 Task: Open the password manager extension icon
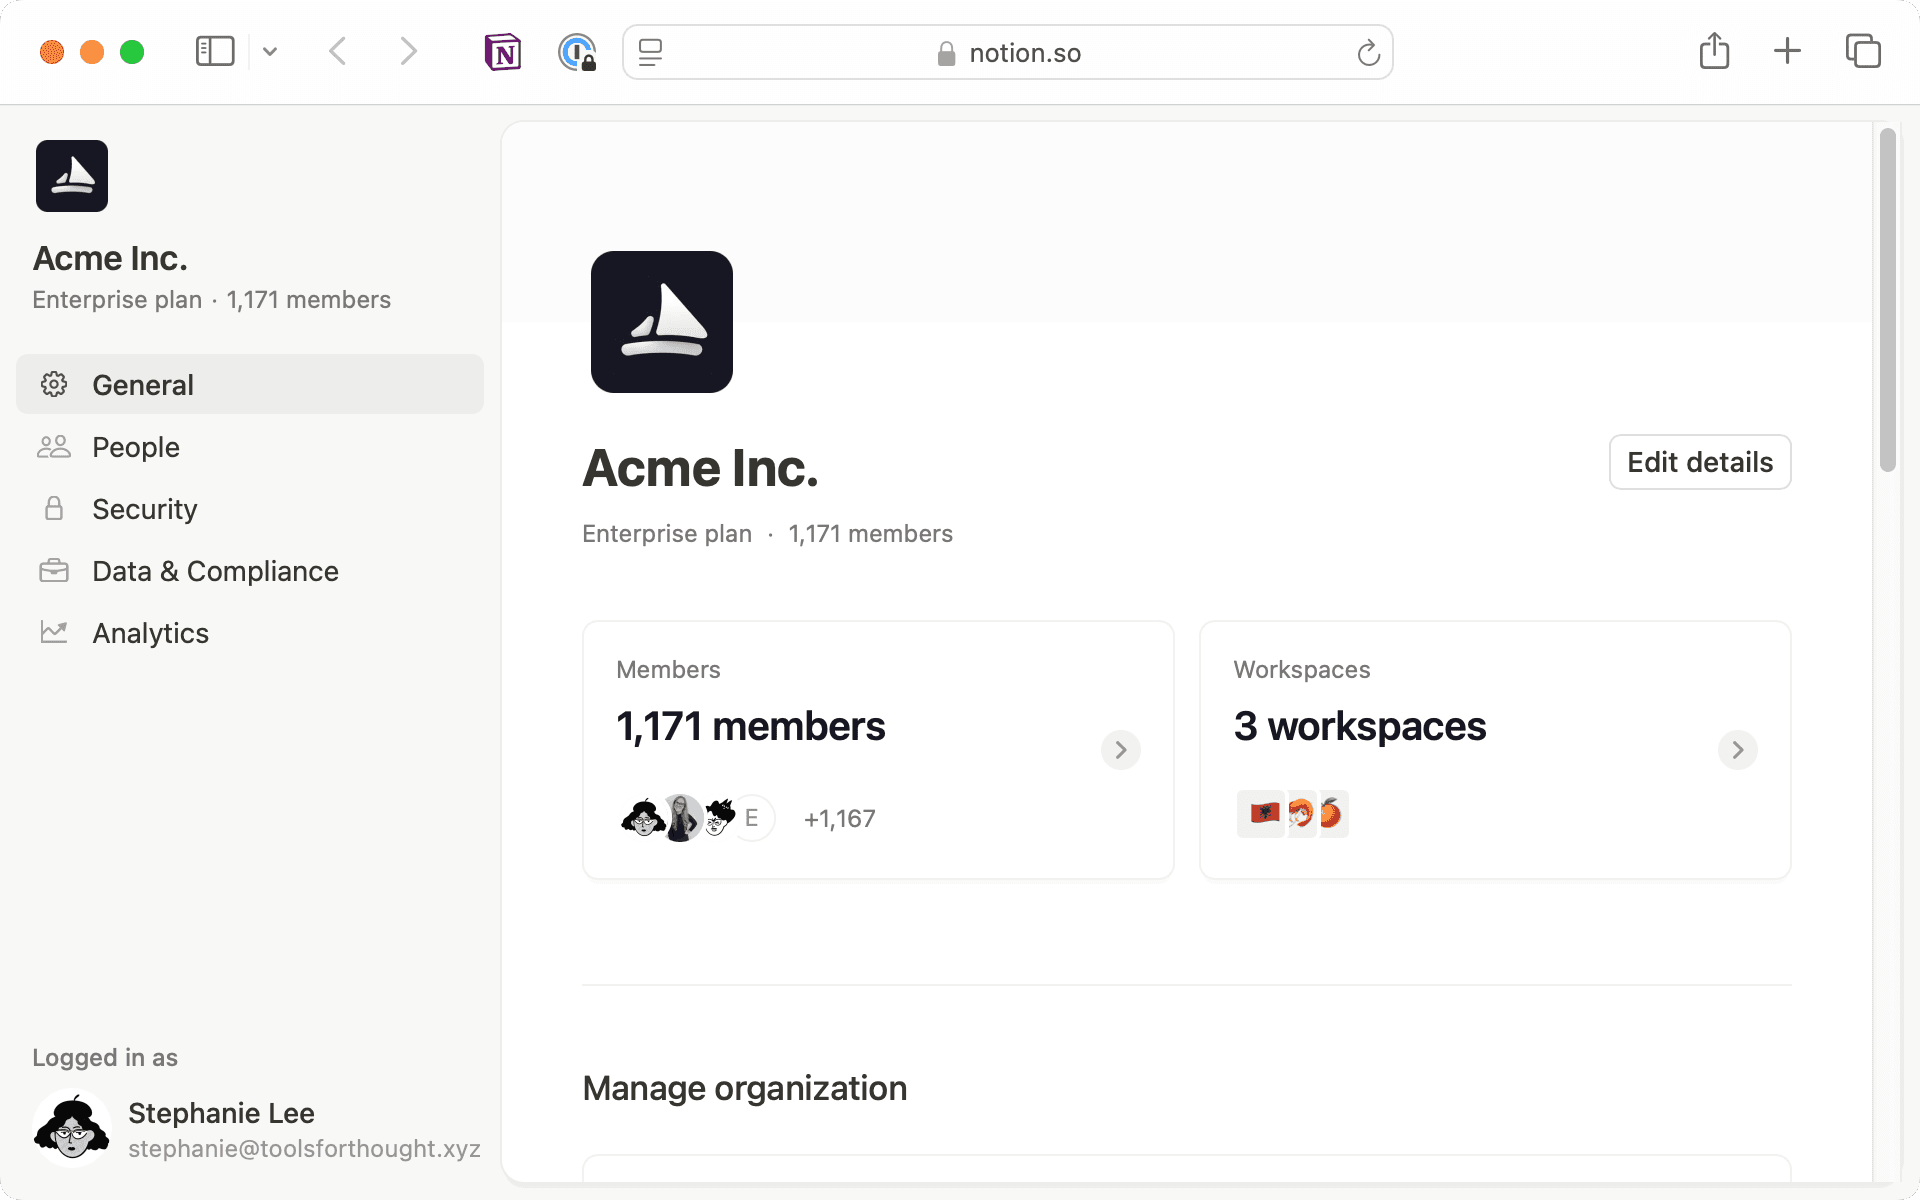(x=577, y=51)
